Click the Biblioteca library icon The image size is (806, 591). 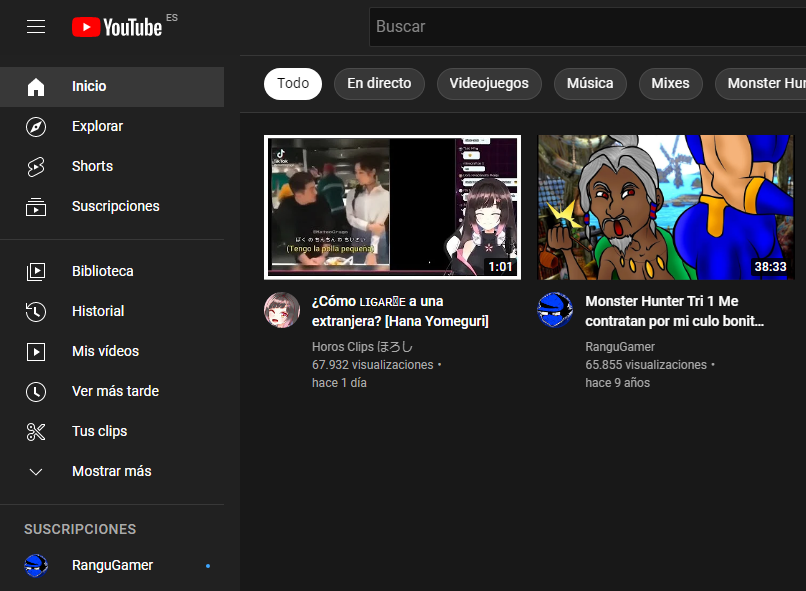(x=36, y=271)
